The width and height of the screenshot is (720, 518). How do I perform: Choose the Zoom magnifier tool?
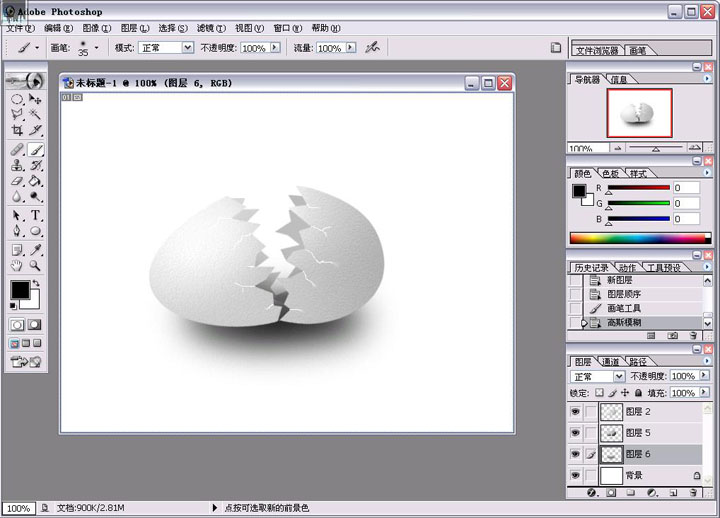tap(36, 266)
